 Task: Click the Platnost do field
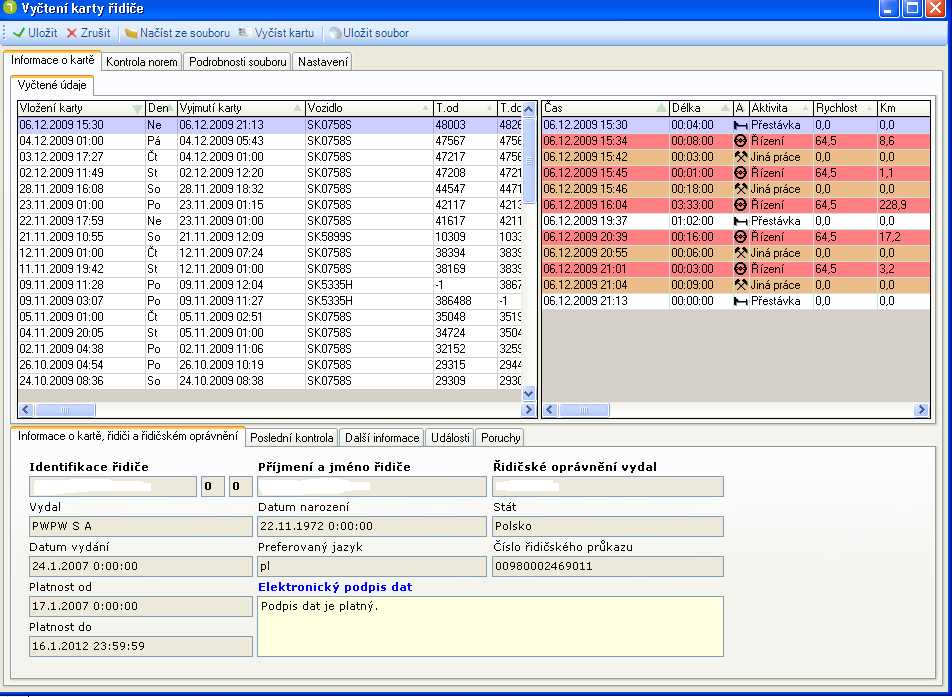coord(141,647)
